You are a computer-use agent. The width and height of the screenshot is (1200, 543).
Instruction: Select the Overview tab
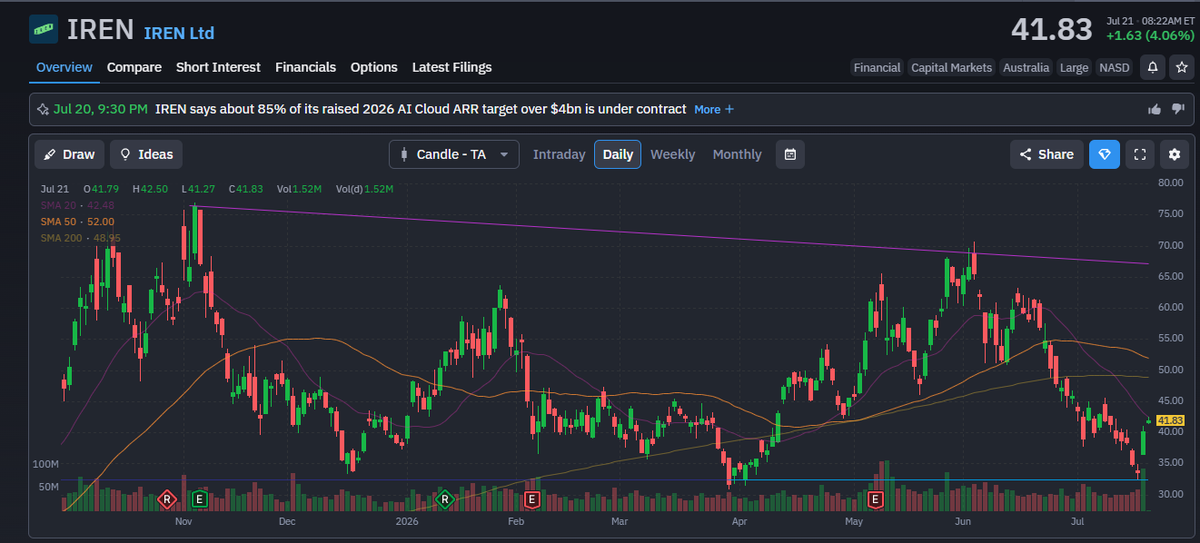click(64, 67)
